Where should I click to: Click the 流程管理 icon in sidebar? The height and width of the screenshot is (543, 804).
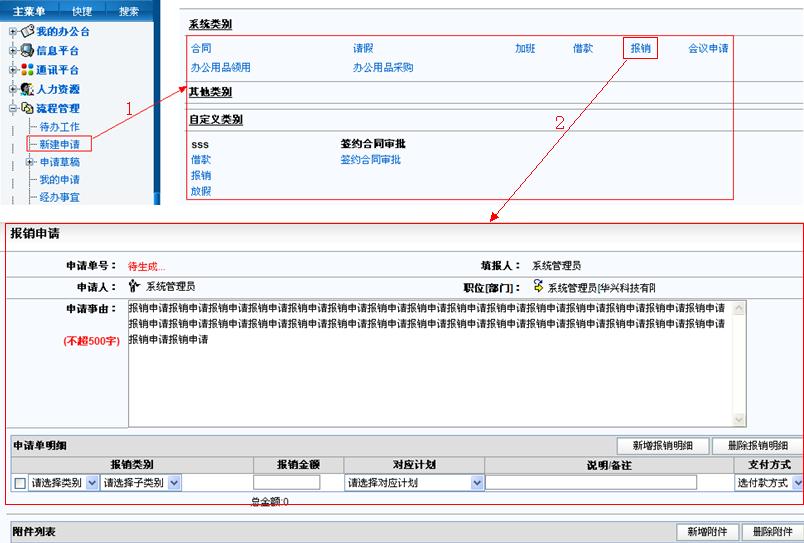click(27, 108)
